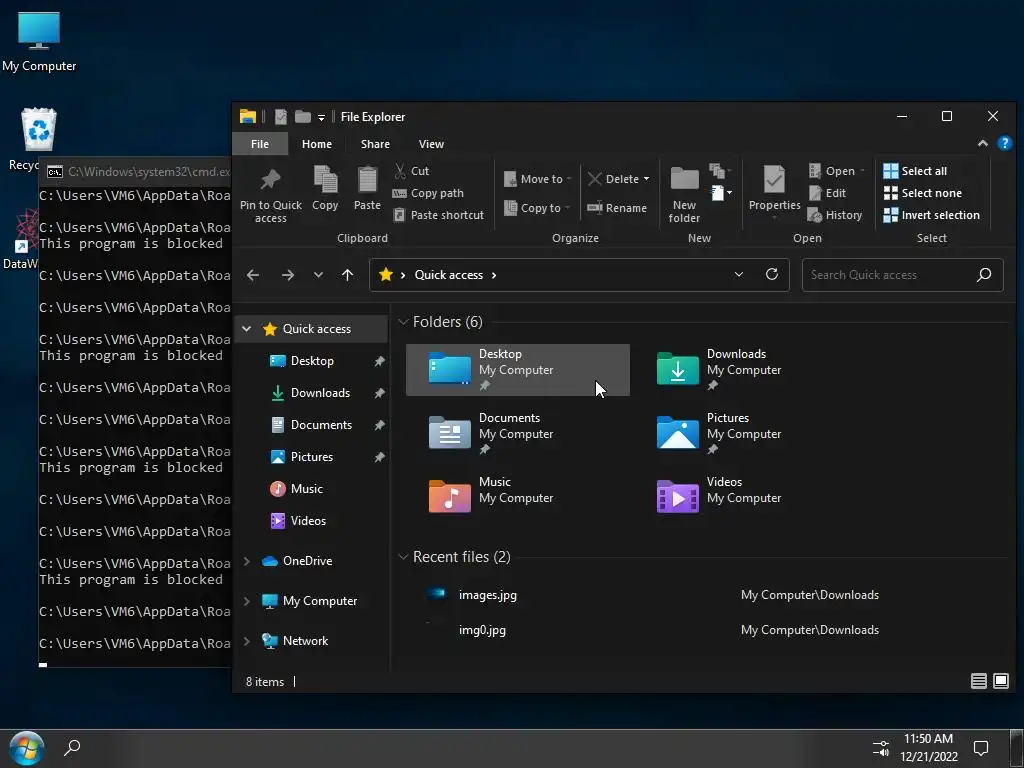Switch to the Home tab
This screenshot has height=768, width=1024.
(317, 144)
